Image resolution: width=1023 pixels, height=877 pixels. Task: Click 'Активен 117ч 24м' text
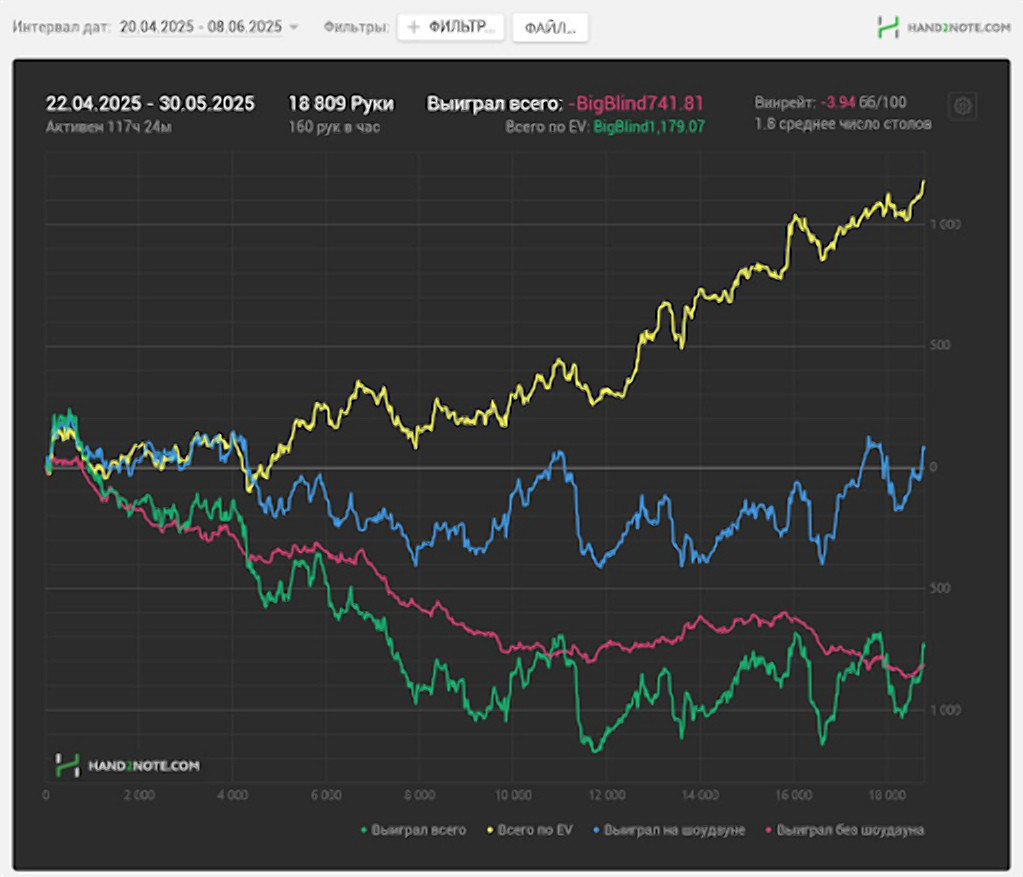click(109, 127)
